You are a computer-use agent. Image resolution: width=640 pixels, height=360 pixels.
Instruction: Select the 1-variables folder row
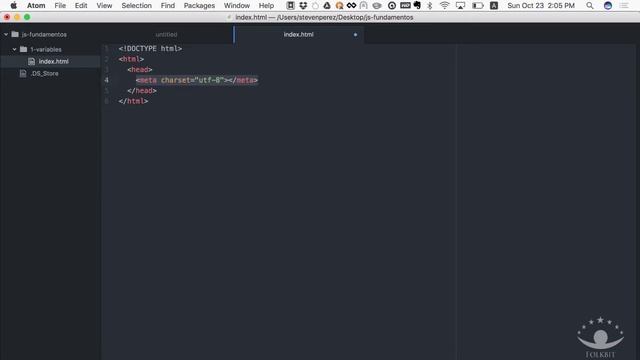[x=50, y=49]
